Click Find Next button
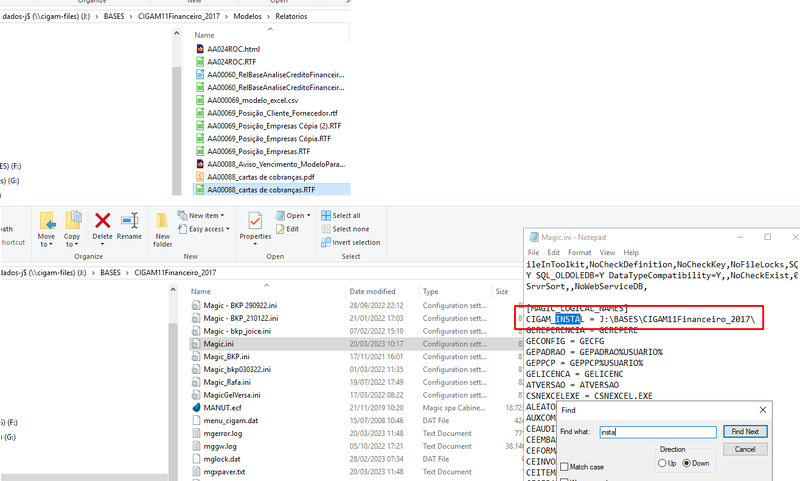 click(745, 432)
